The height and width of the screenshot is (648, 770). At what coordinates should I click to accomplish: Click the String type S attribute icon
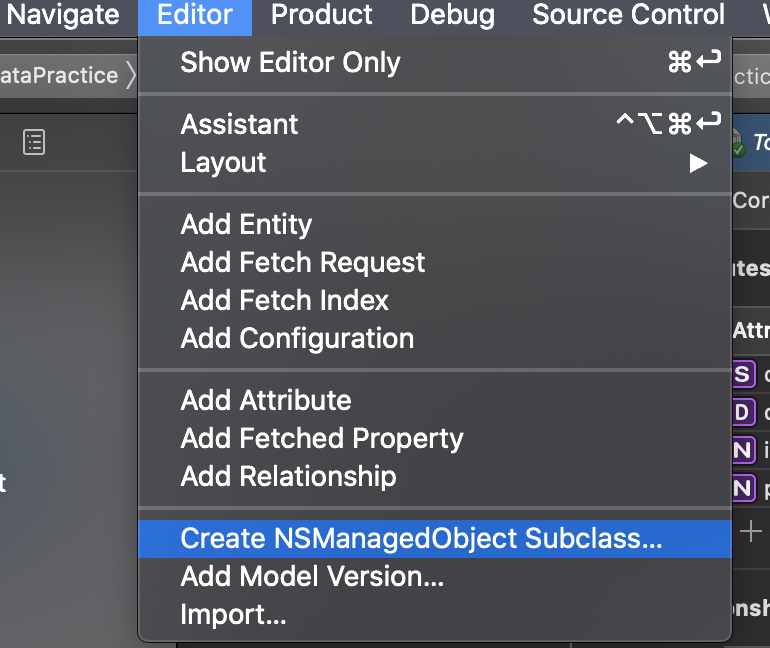coord(743,375)
